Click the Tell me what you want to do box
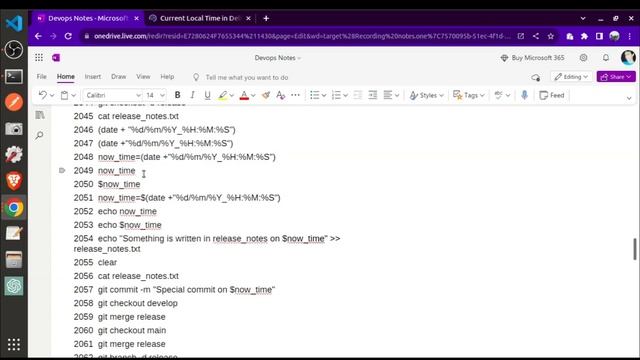 click(x=247, y=77)
